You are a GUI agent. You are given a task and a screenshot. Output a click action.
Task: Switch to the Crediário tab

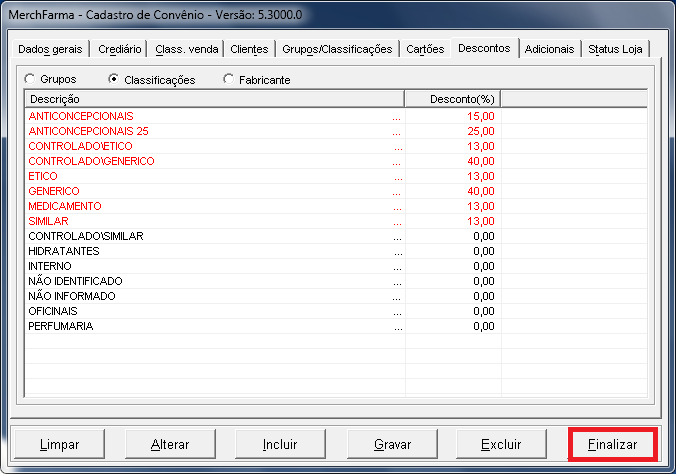121,49
